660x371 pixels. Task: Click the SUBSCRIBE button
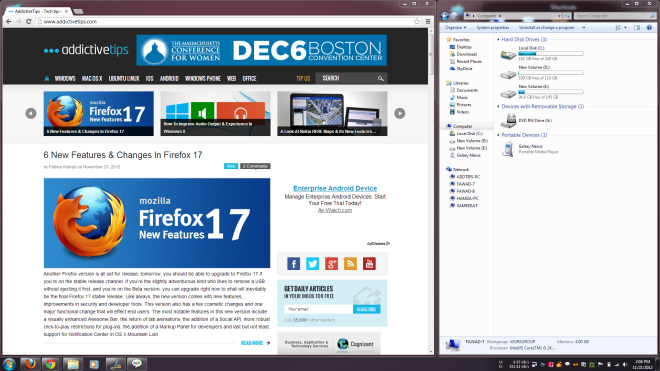click(366, 309)
